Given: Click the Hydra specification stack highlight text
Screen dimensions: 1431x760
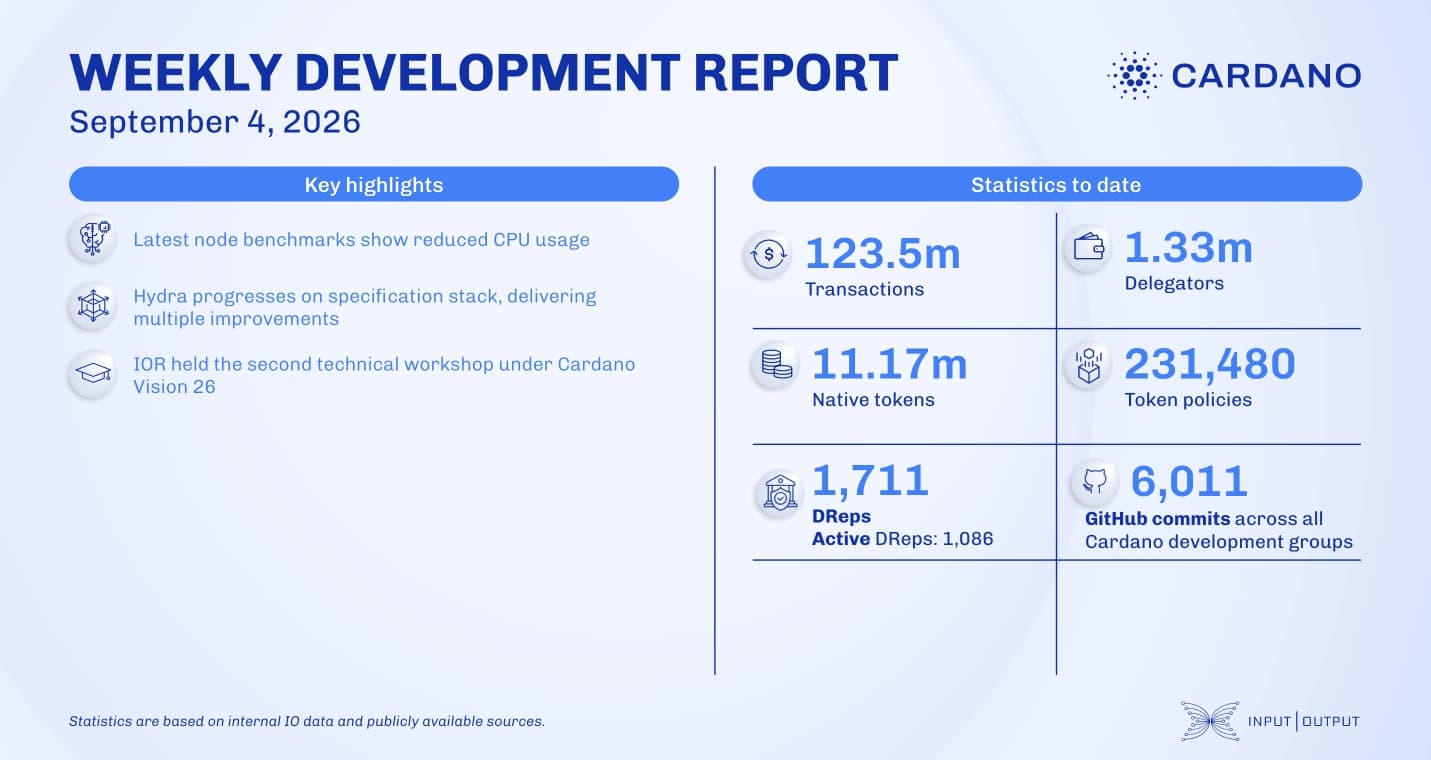Looking at the screenshot, I should (365, 307).
